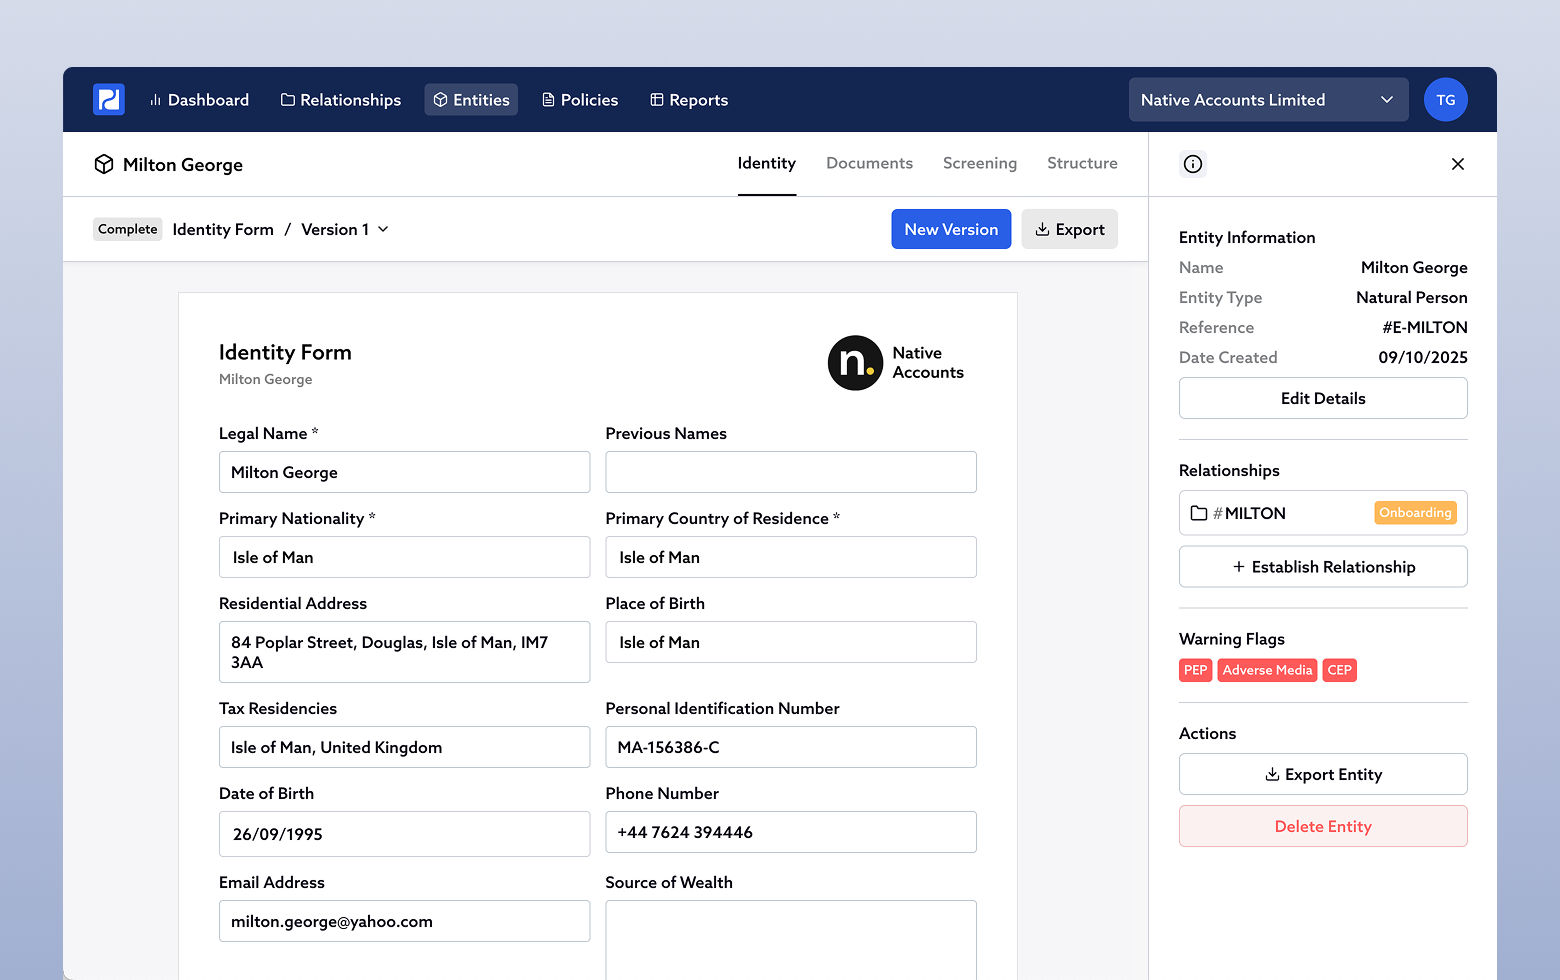Click the New Version button
The image size is (1560, 980).
pos(950,229)
